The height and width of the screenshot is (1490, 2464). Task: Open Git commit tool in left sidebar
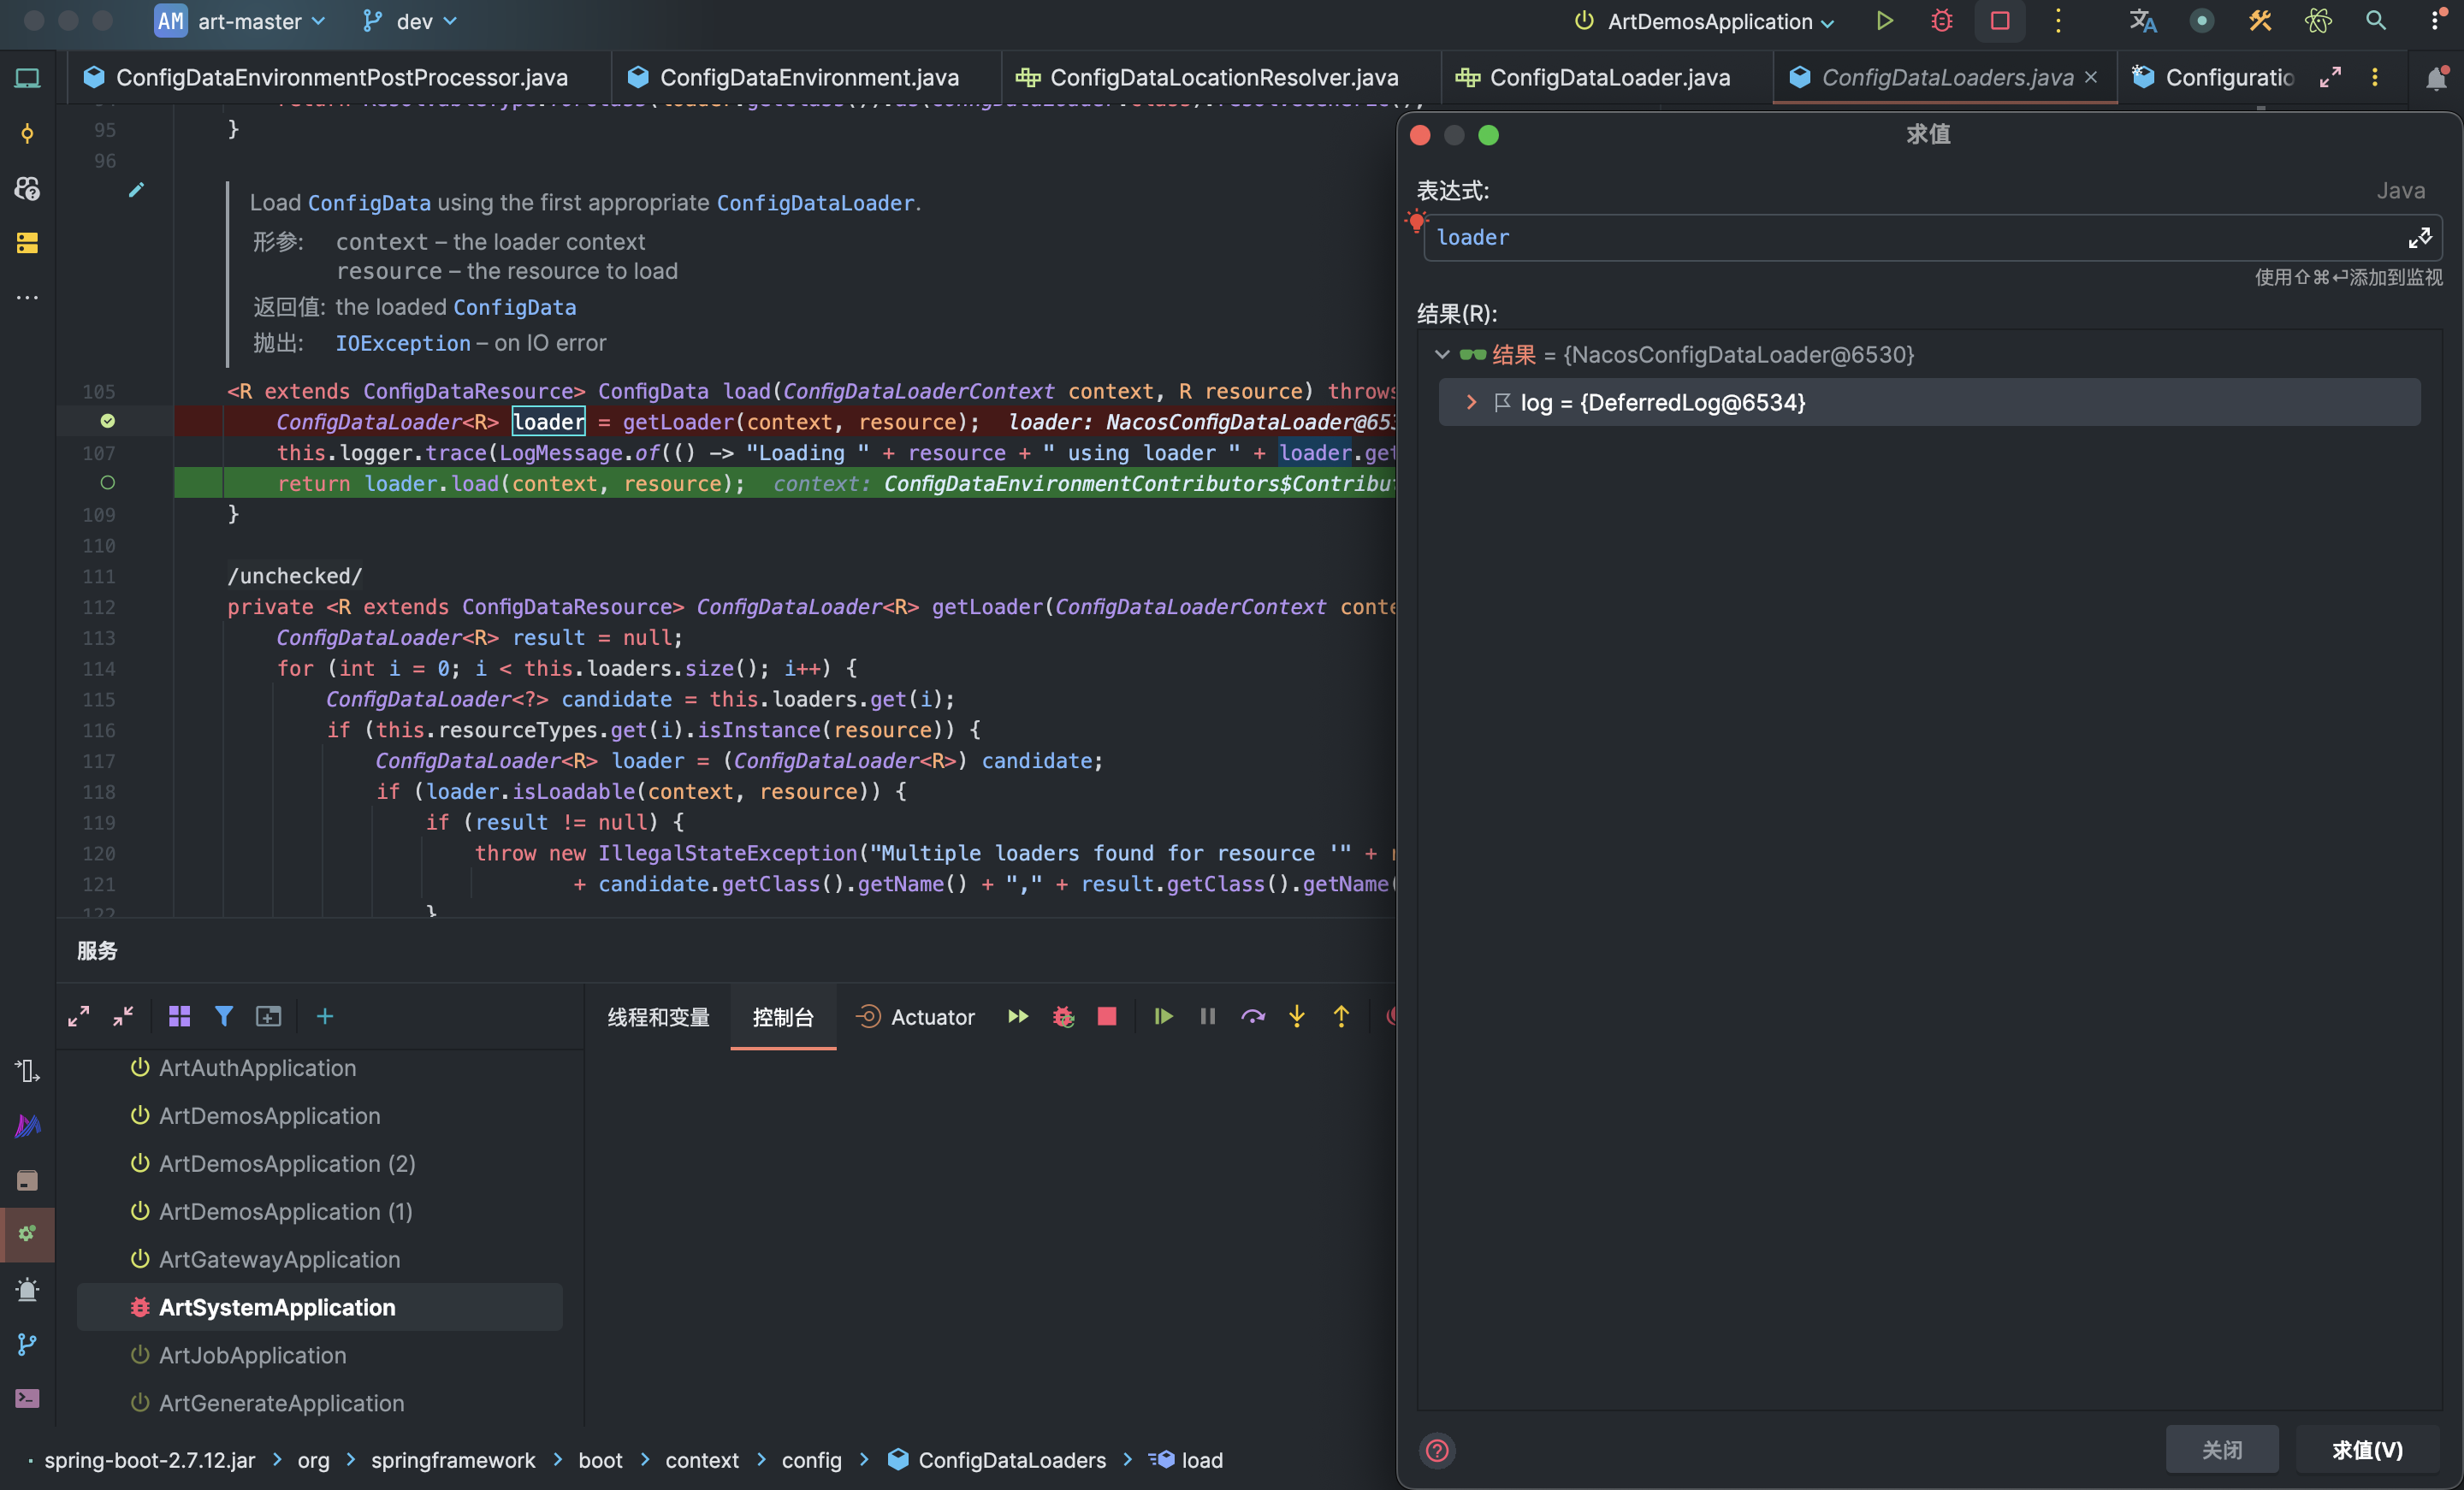pos(27,133)
